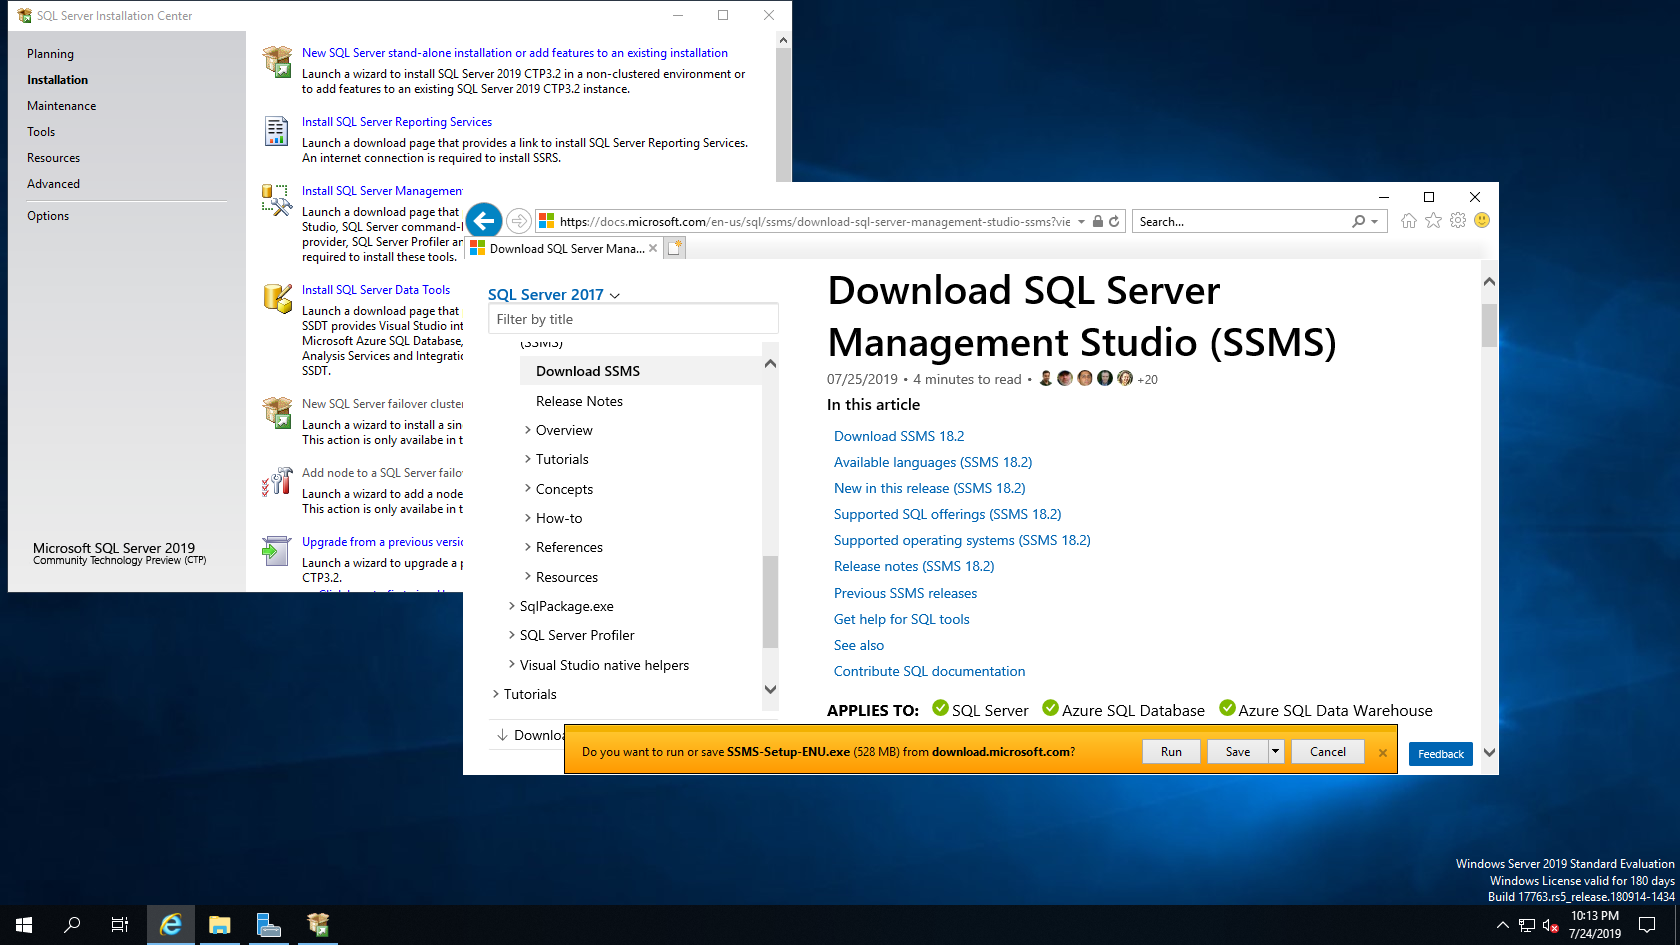Image resolution: width=1680 pixels, height=945 pixels.
Task: Expand the How-to tree node
Action: [x=528, y=518]
